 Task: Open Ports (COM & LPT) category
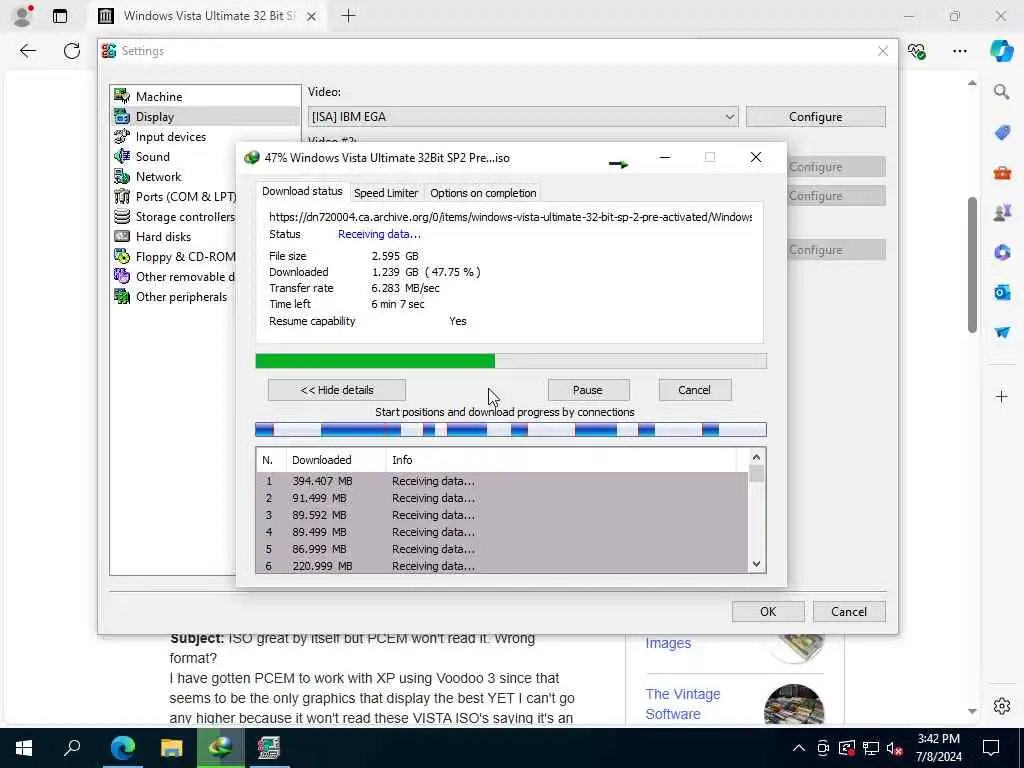[174, 197]
